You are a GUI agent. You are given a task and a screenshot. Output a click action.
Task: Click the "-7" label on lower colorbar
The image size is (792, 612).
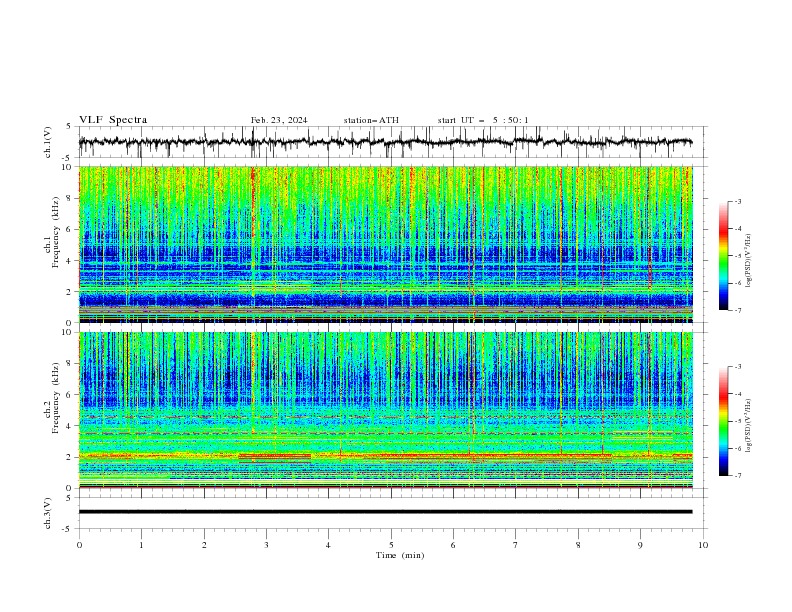click(738, 476)
